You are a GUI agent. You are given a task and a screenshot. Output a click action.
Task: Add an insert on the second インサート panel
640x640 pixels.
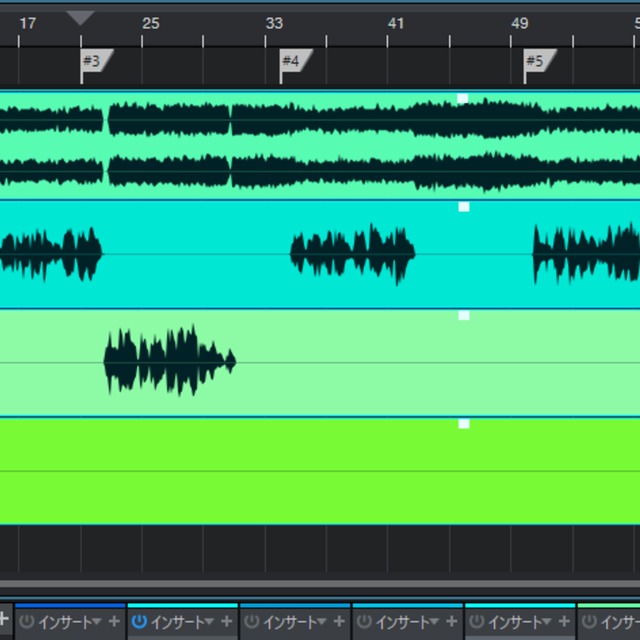pyautogui.click(x=226, y=622)
